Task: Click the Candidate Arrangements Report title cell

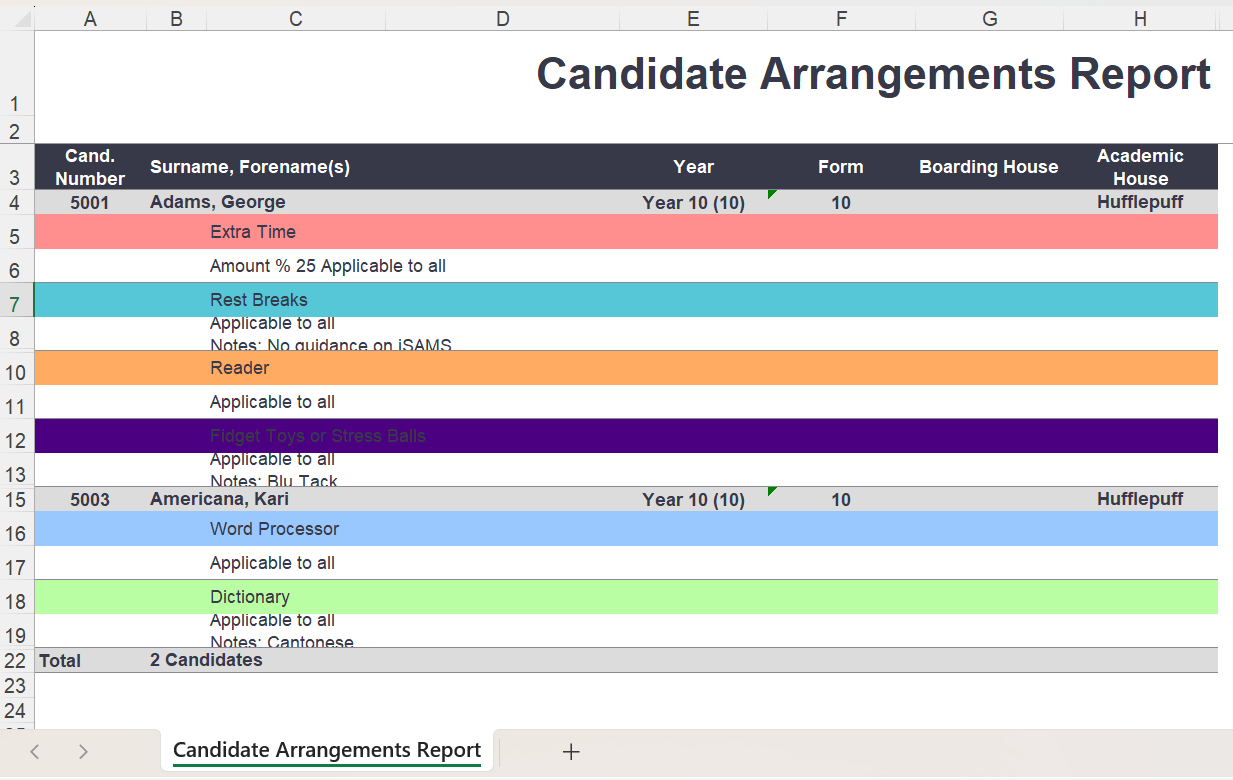Action: point(873,75)
